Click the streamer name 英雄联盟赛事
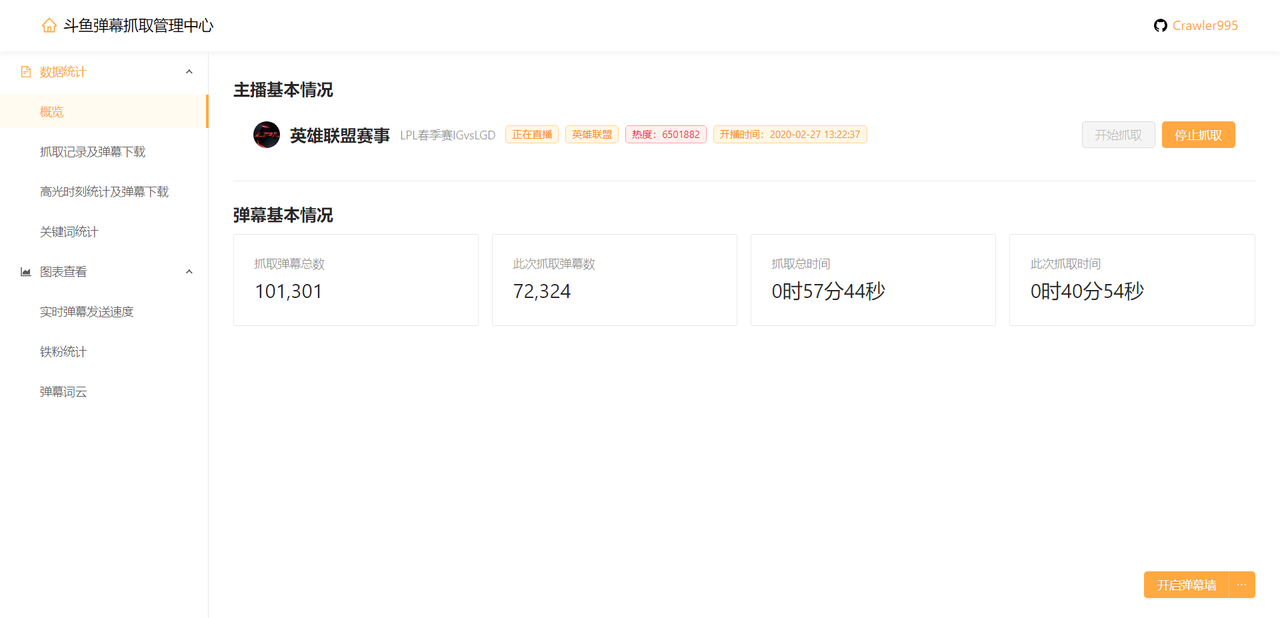Image resolution: width=1280 pixels, height=618 pixels. [x=340, y=135]
